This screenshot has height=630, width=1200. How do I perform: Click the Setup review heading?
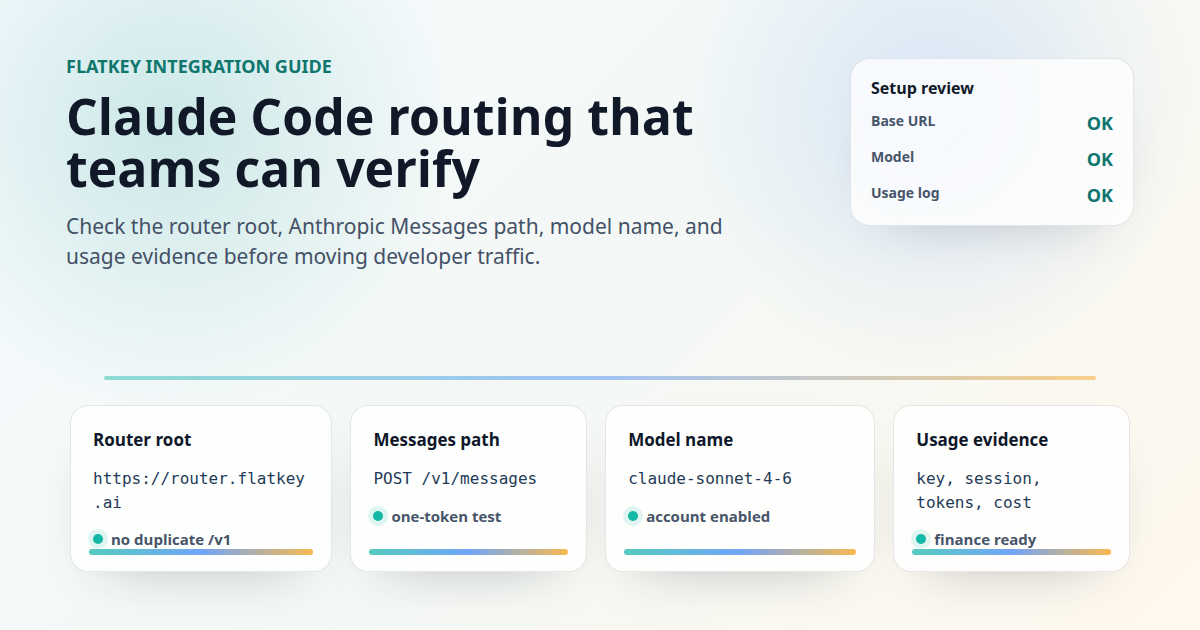pos(922,88)
